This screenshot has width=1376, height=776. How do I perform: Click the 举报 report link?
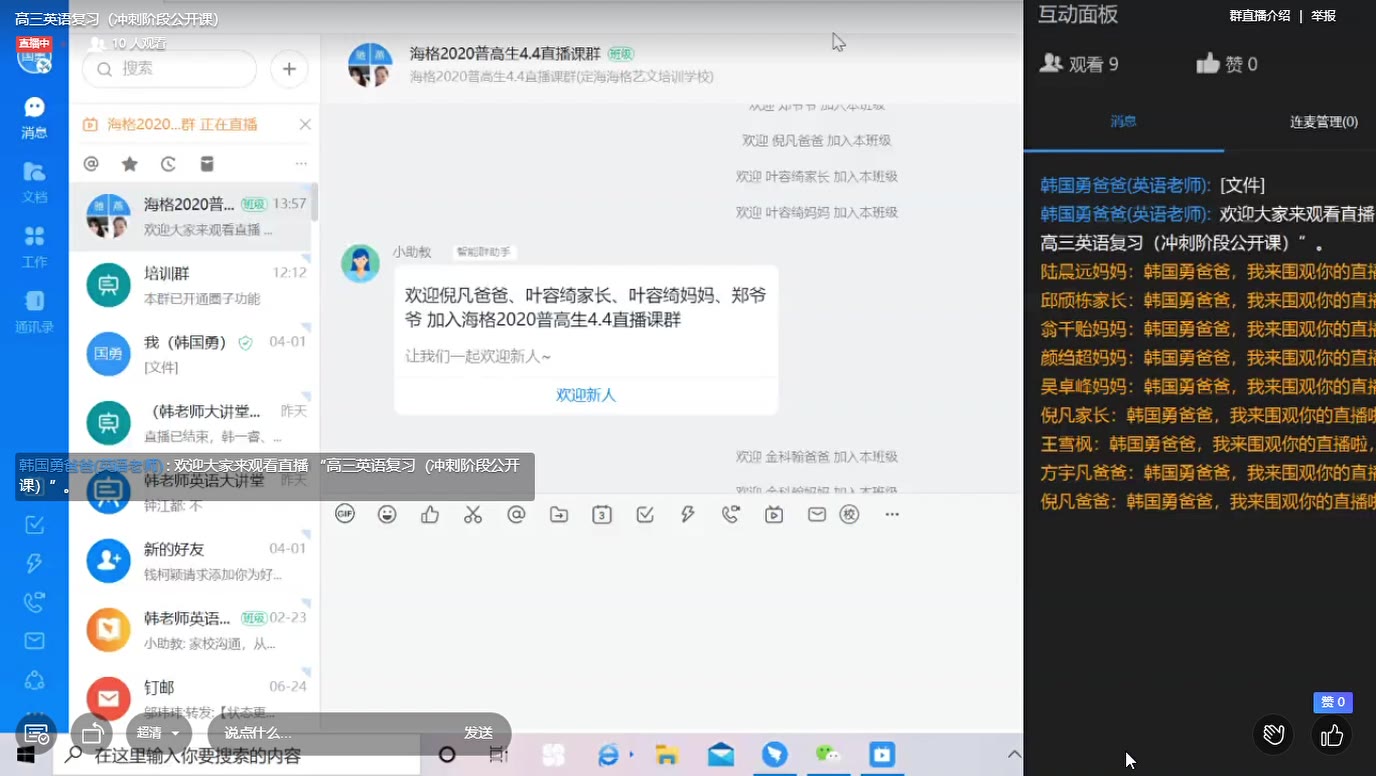[1322, 16]
